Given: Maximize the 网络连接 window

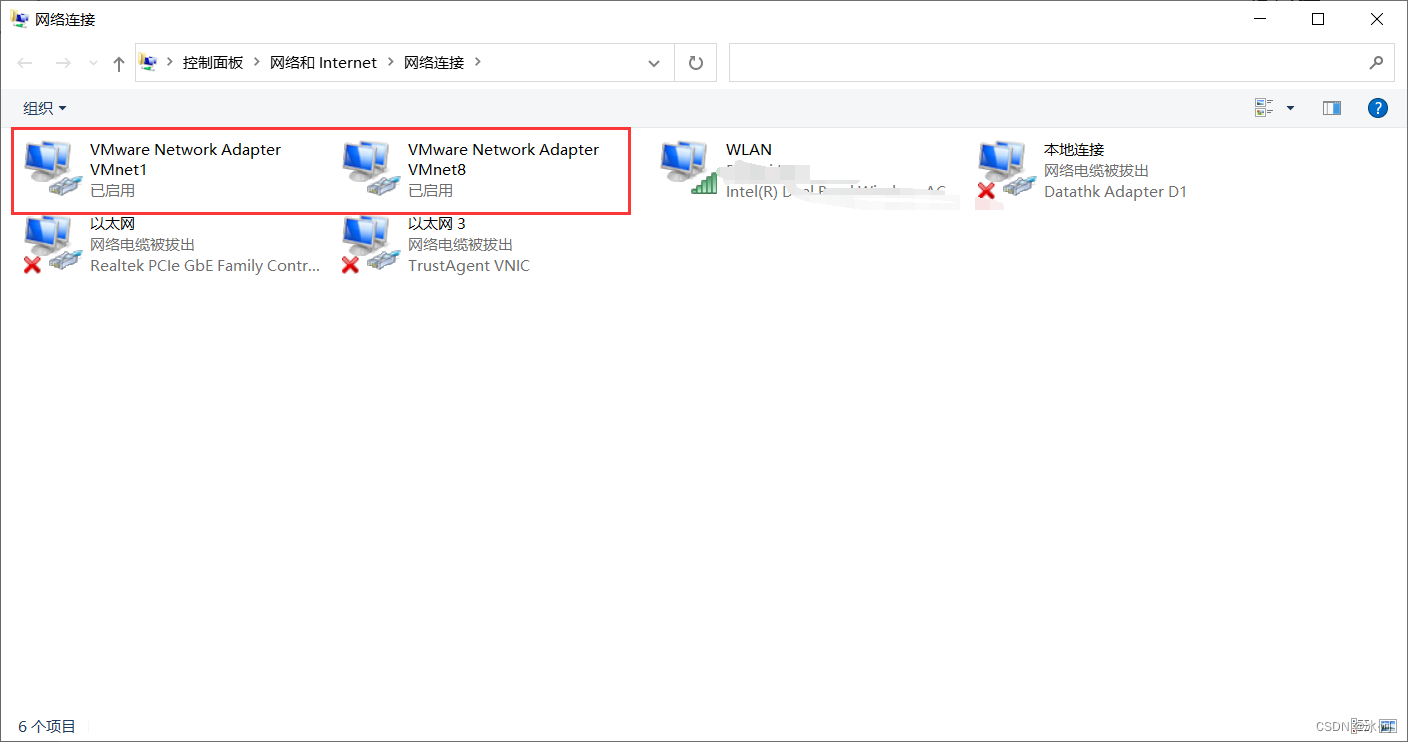Looking at the screenshot, I should [1318, 19].
